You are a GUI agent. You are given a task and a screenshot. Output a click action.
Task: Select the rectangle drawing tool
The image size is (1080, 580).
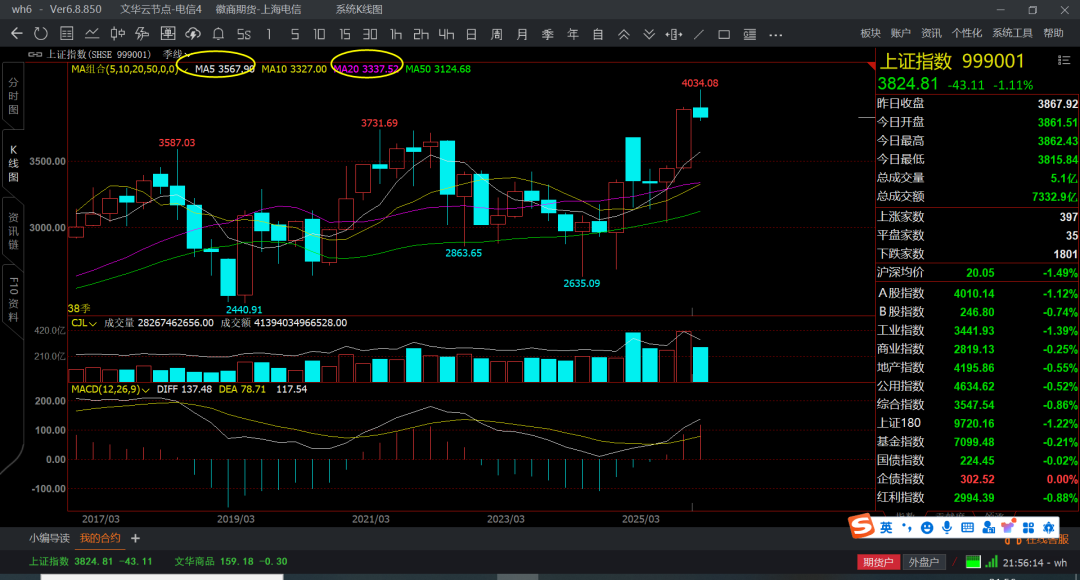(723, 34)
